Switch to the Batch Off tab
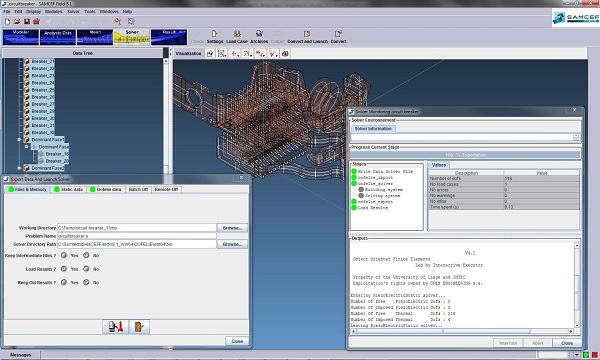 click(138, 189)
